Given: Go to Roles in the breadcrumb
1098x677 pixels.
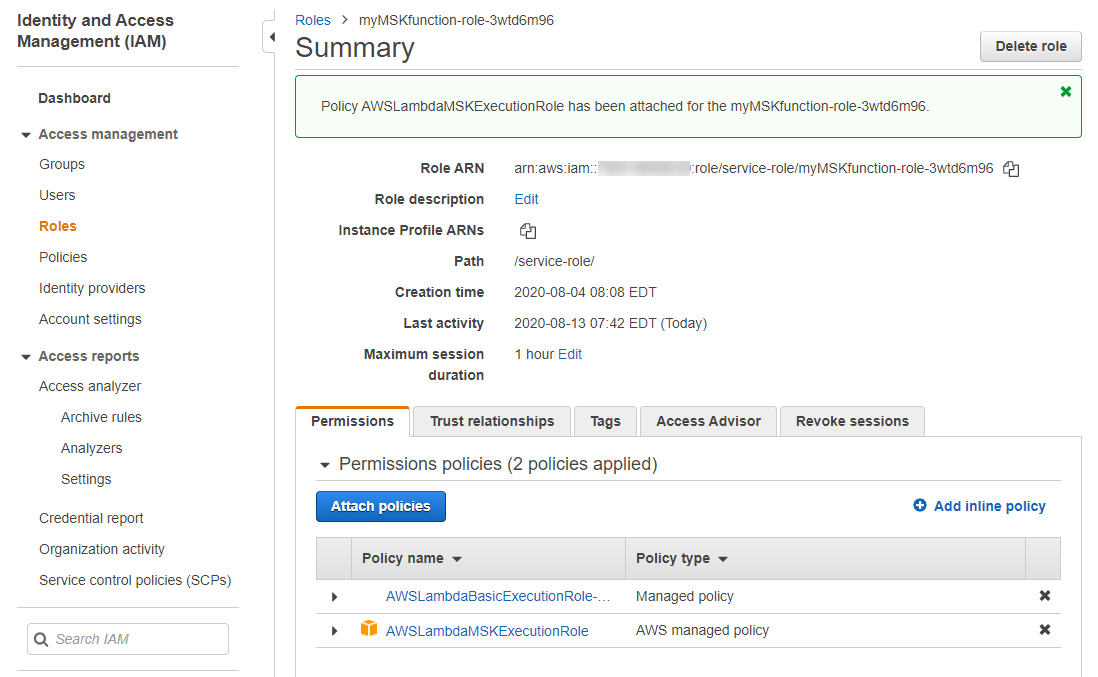Looking at the screenshot, I should 312,20.
